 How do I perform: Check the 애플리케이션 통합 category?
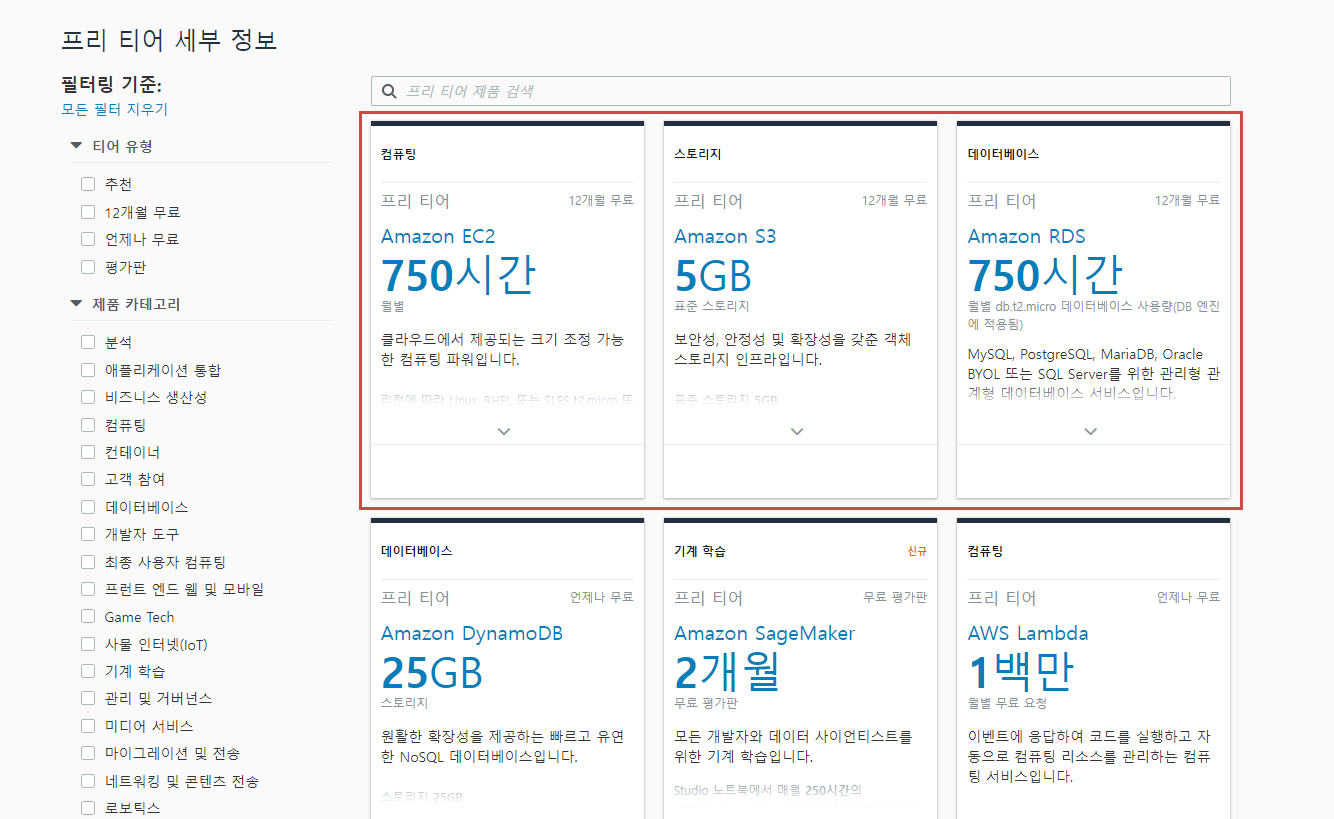pos(88,370)
